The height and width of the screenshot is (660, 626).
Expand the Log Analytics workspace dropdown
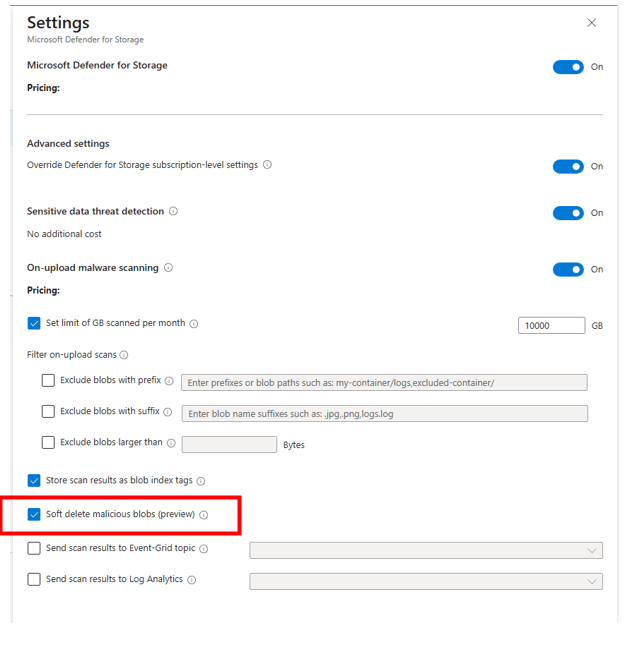(x=426, y=581)
